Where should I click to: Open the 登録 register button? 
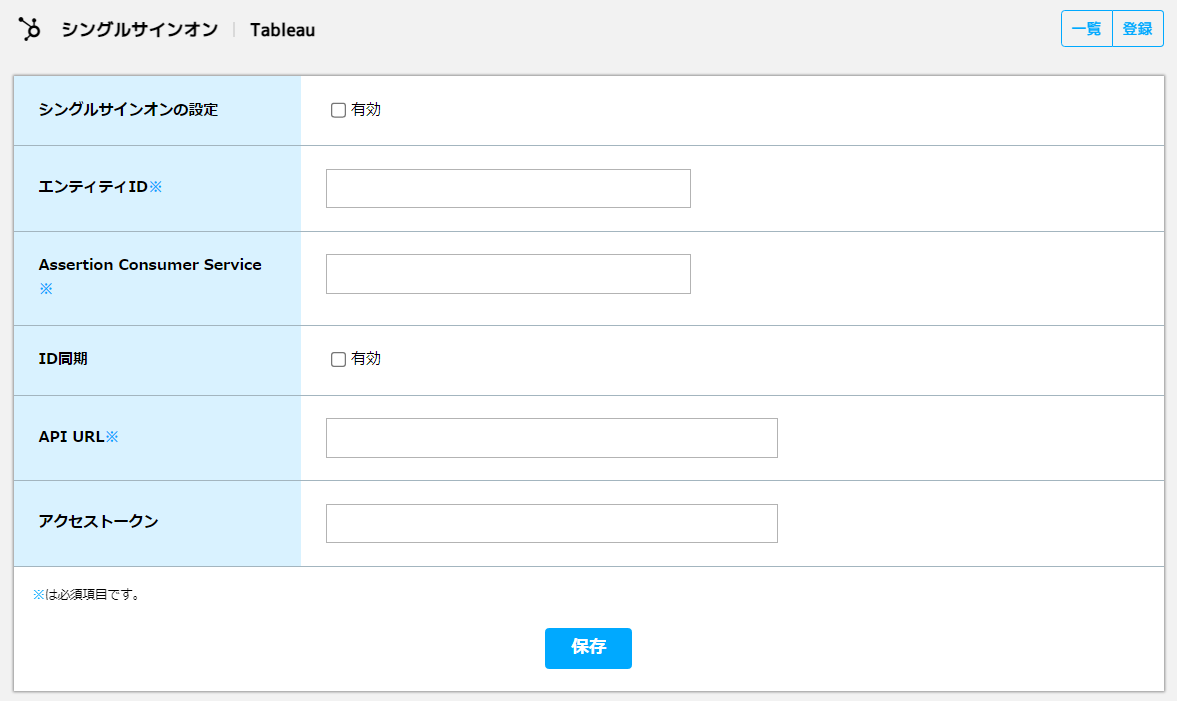pyautogui.click(x=1137, y=29)
